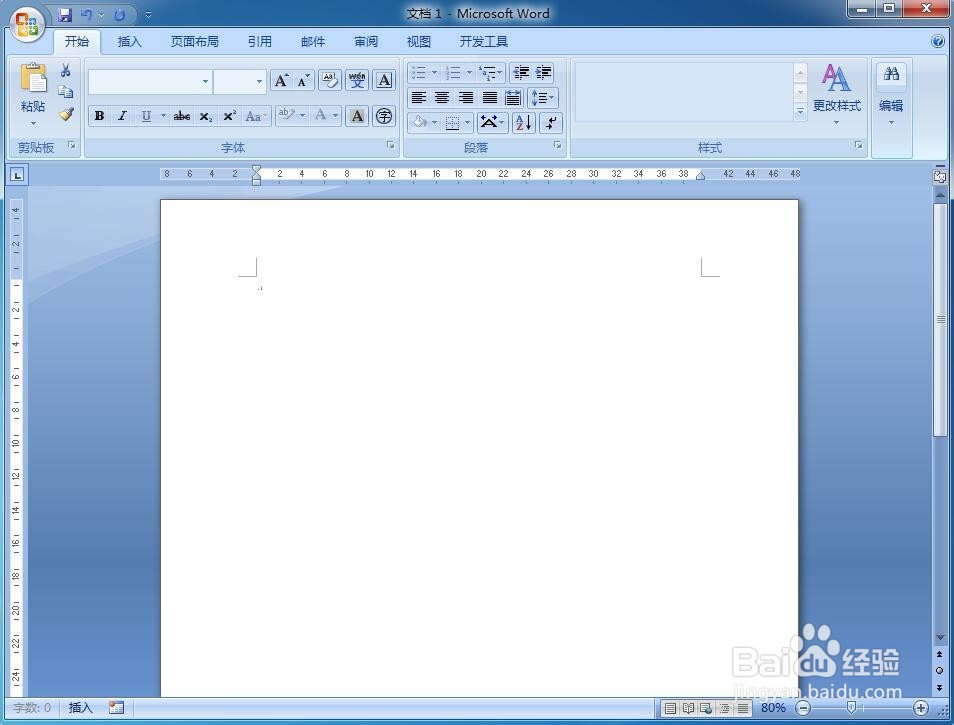Open Chinese layout options icon

click(x=492, y=123)
